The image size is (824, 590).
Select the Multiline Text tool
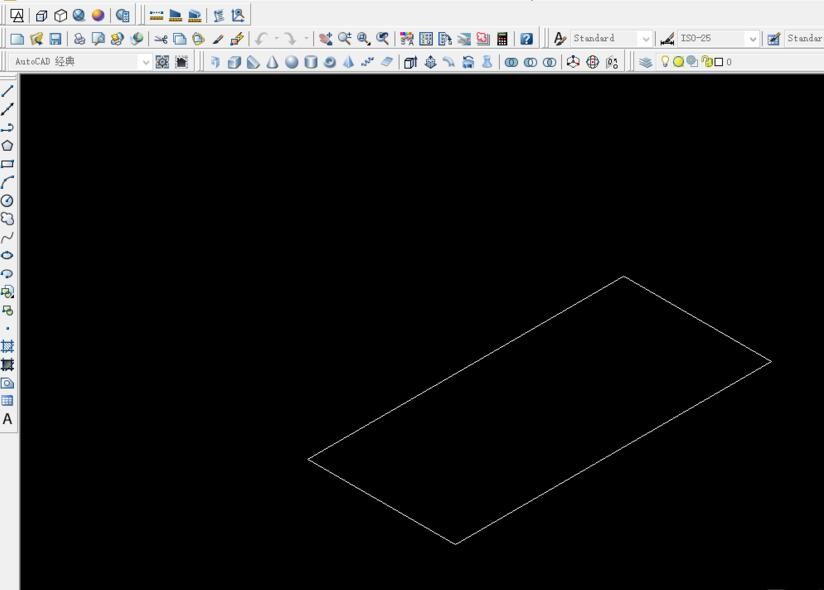(8, 419)
